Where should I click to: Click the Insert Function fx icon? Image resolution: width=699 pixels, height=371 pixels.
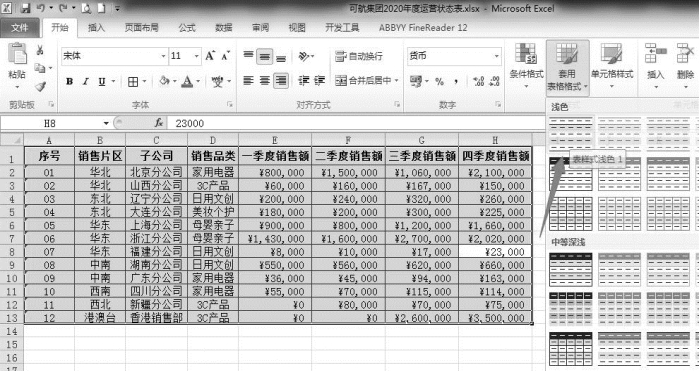(159, 123)
